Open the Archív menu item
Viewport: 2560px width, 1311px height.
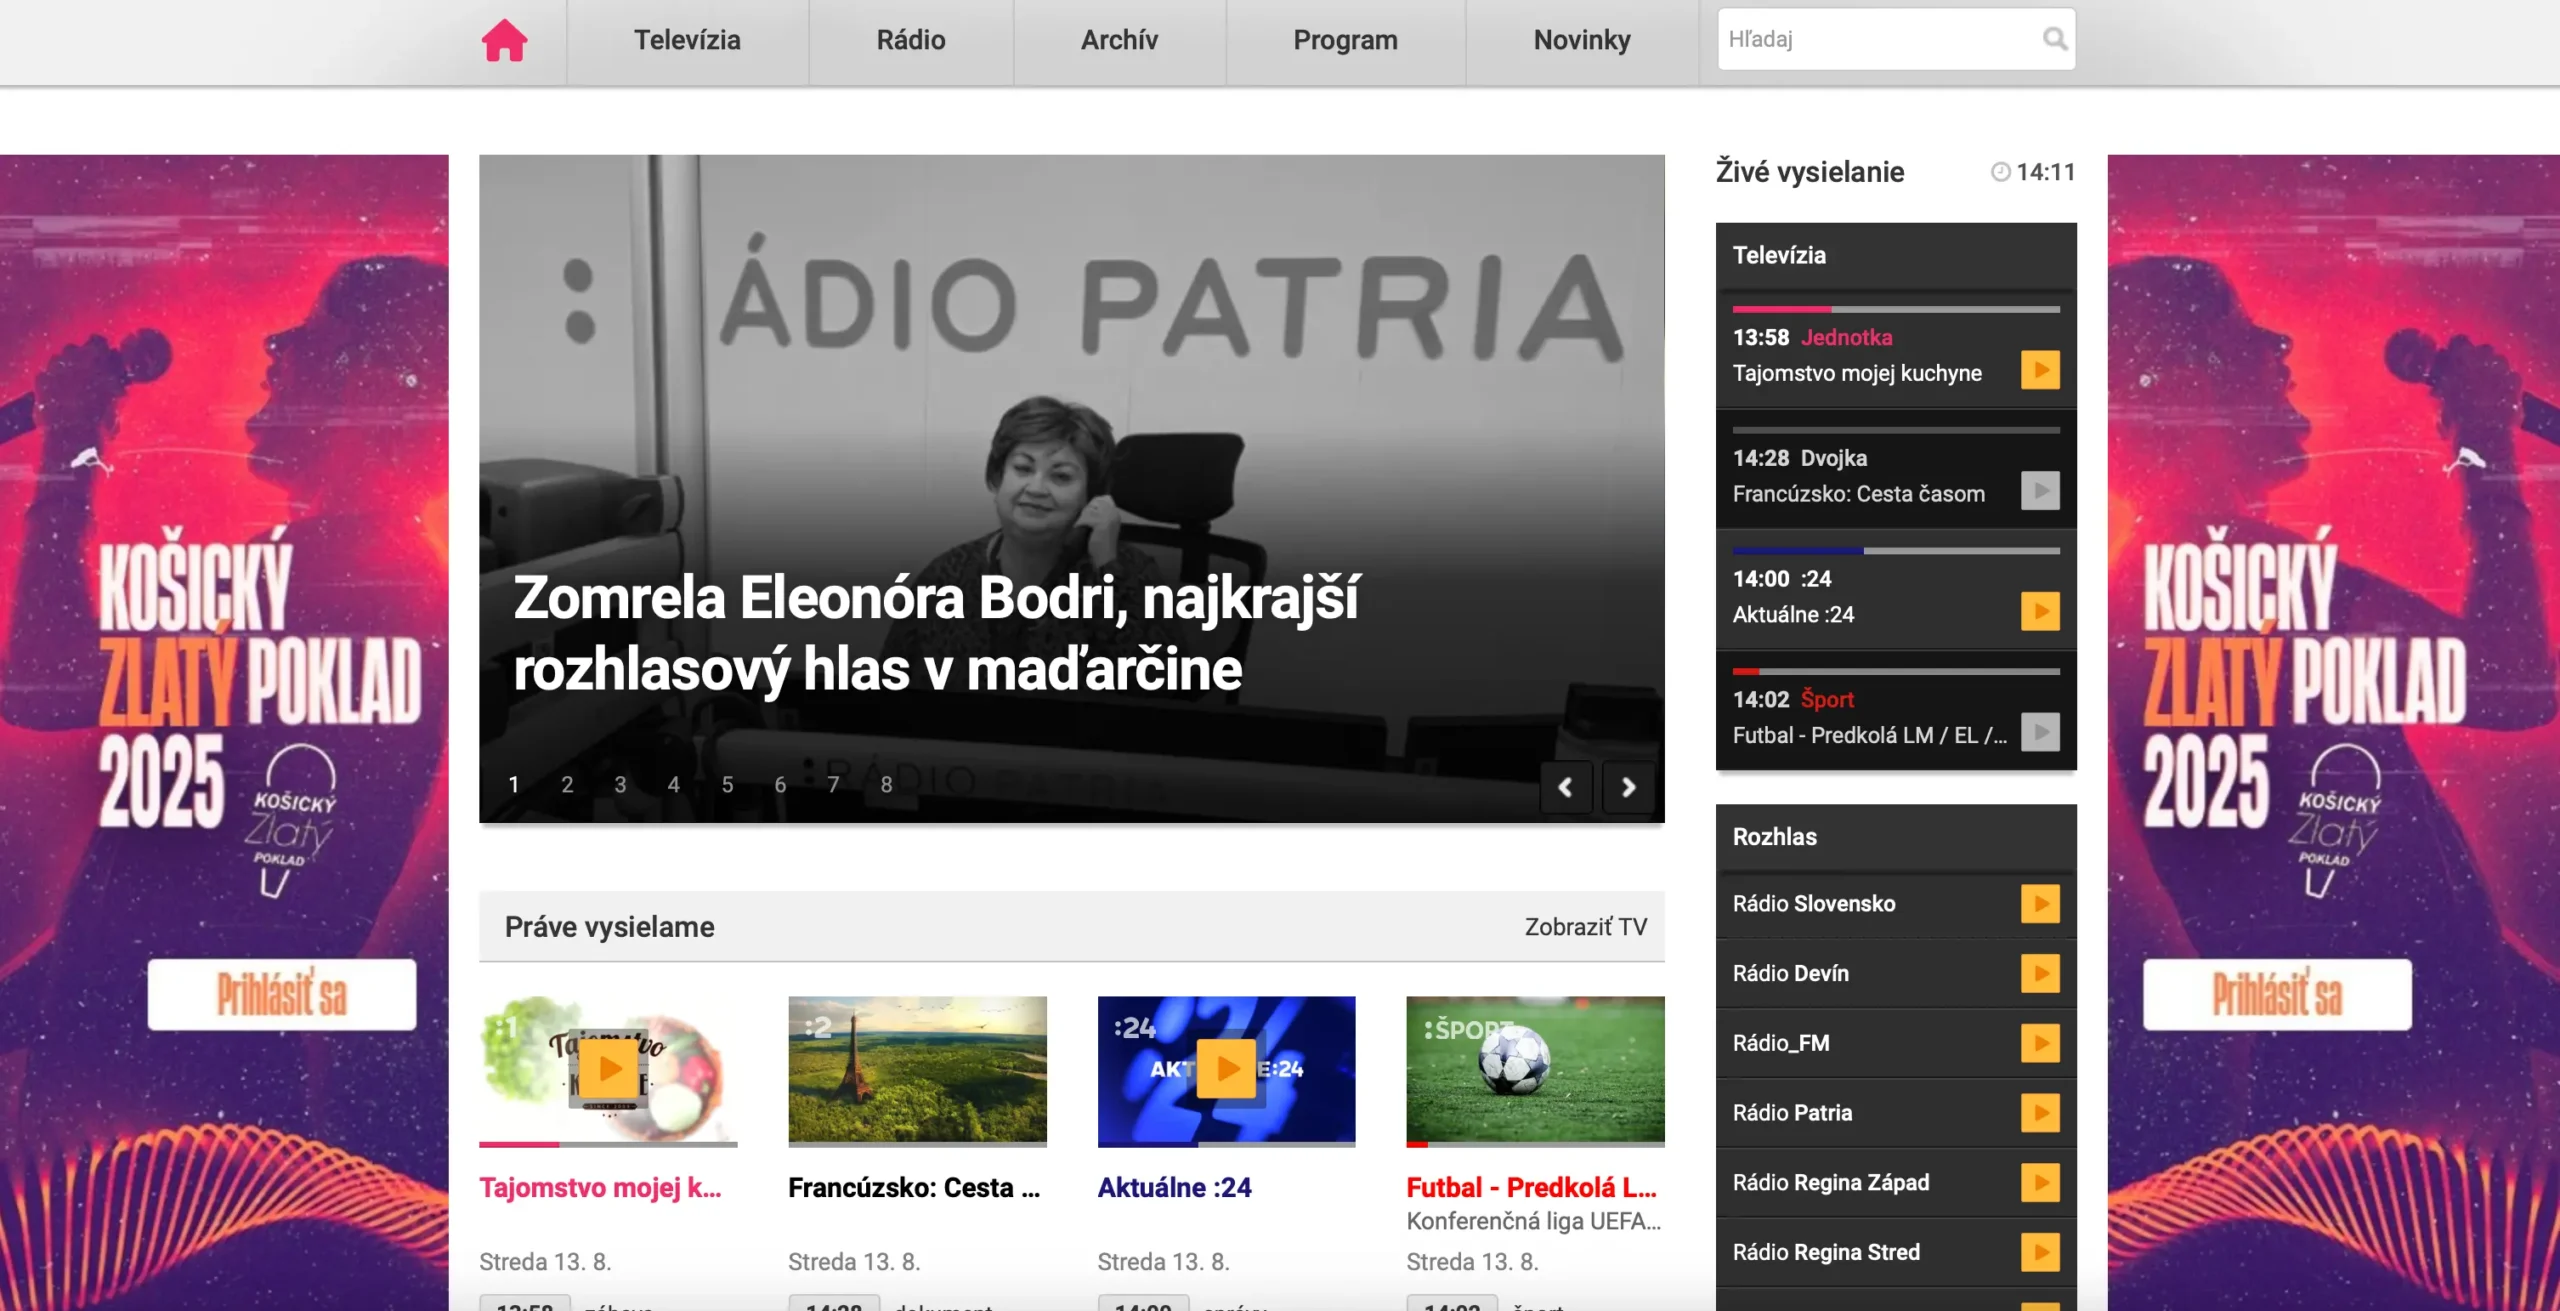1119,41
